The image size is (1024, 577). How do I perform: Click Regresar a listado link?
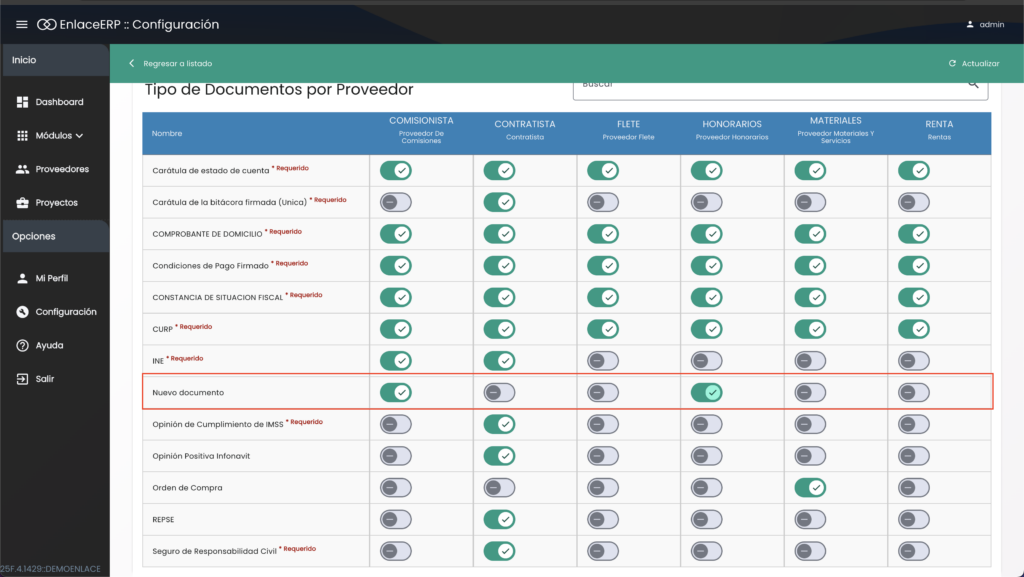tap(178, 63)
